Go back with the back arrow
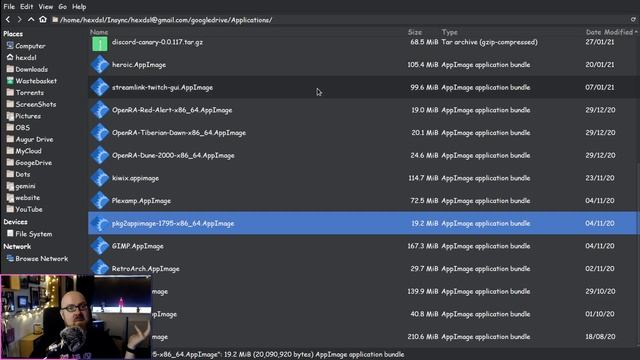The image size is (640, 360). click(8, 19)
